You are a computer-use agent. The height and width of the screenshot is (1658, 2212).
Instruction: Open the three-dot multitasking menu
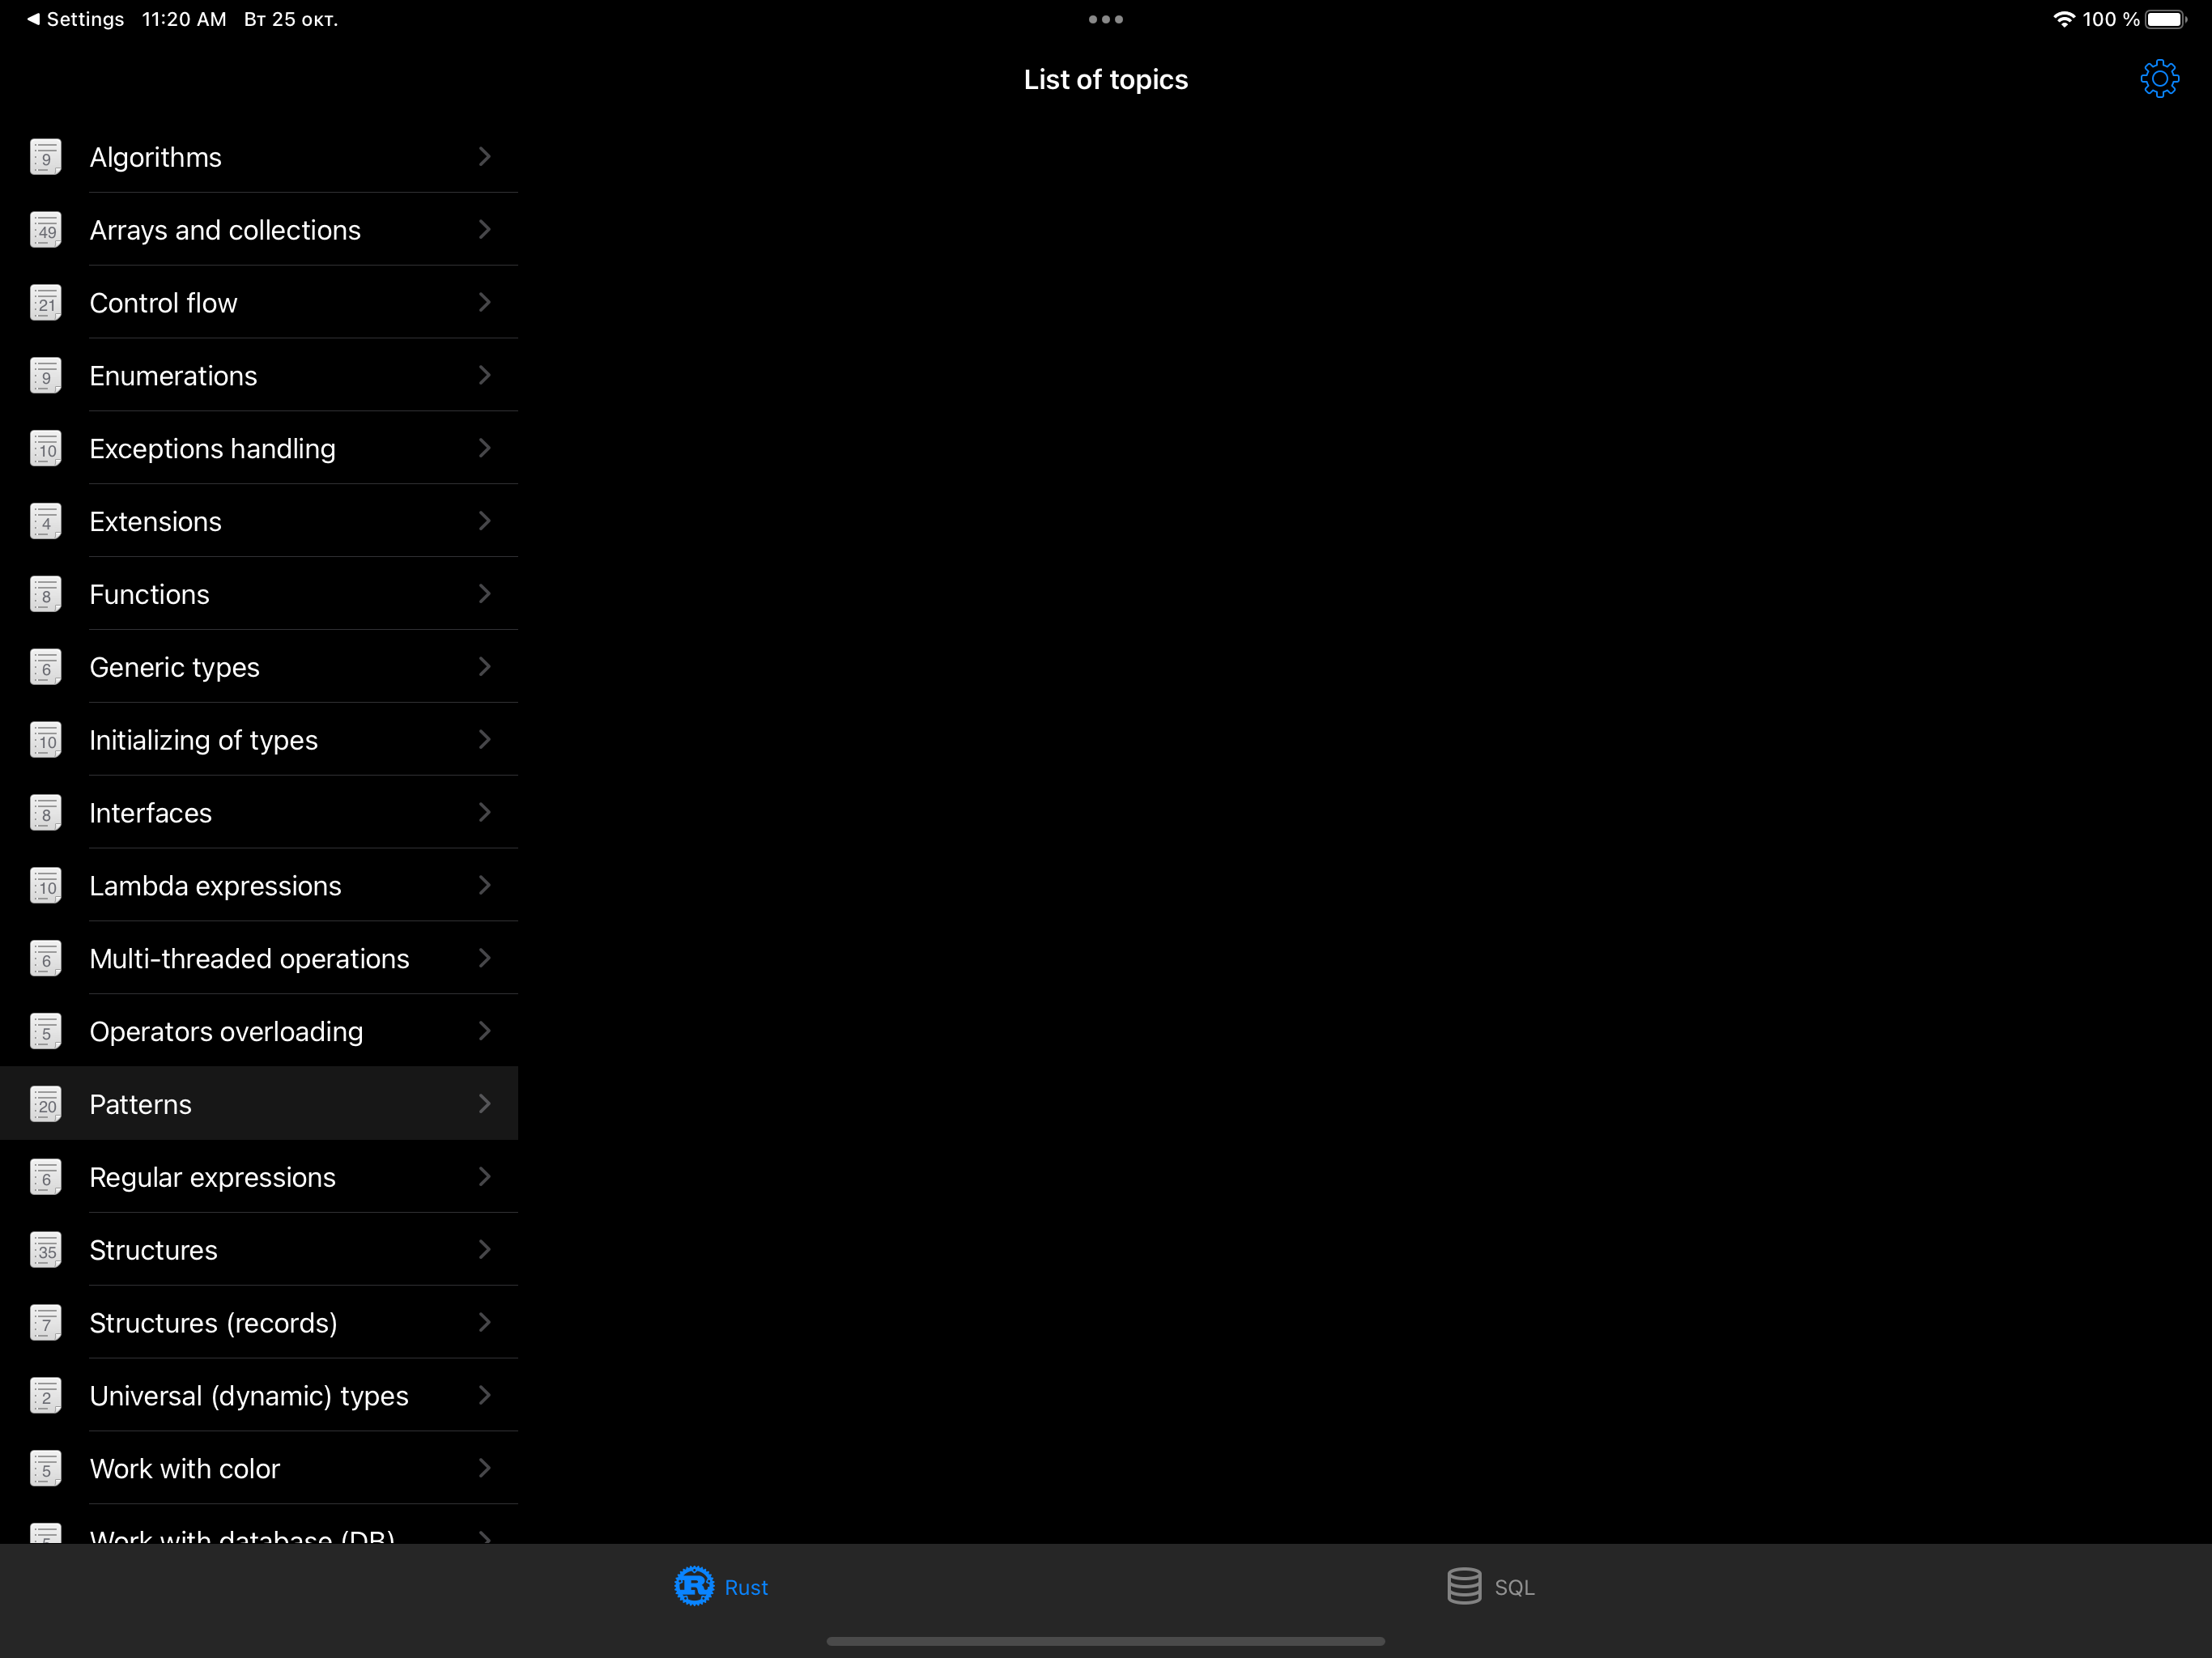[x=1106, y=19]
